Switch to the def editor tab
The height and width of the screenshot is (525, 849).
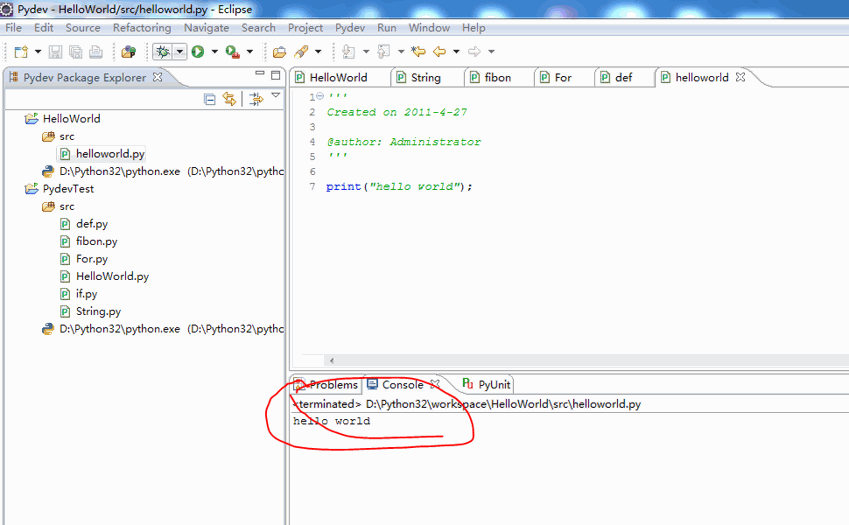623,77
